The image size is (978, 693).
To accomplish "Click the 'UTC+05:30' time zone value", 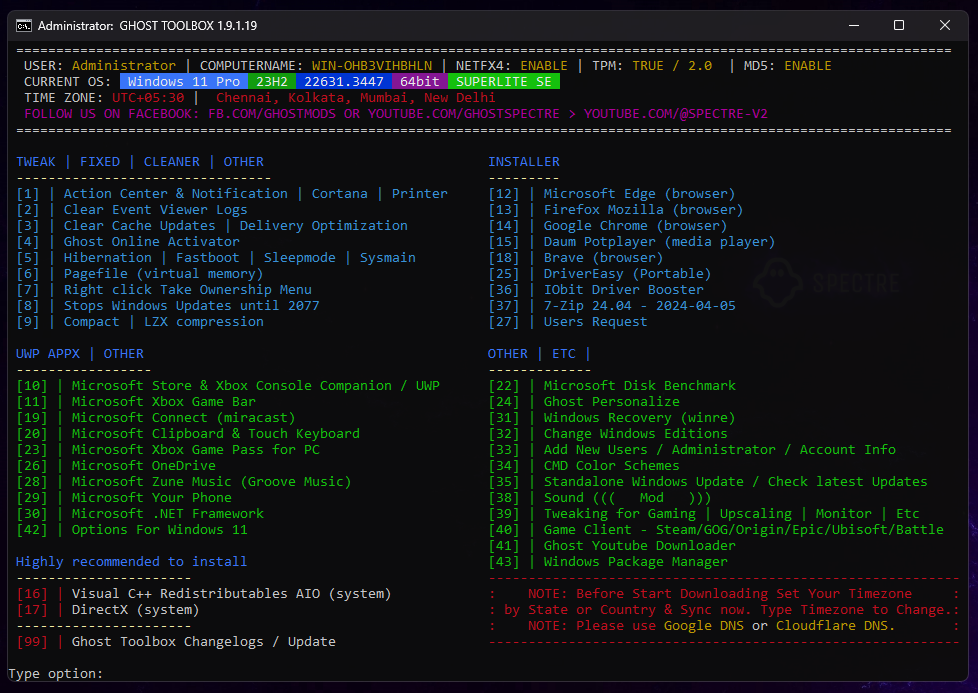I will [148, 98].
